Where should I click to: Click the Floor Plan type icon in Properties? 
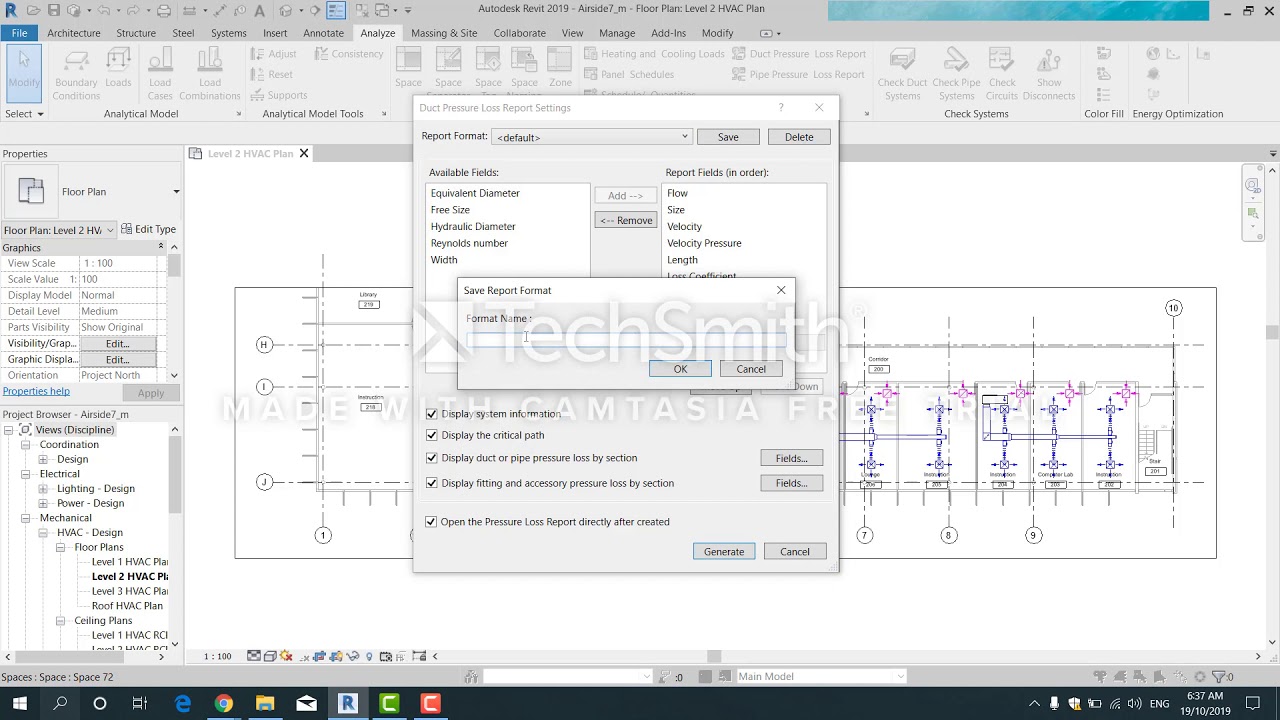31,191
